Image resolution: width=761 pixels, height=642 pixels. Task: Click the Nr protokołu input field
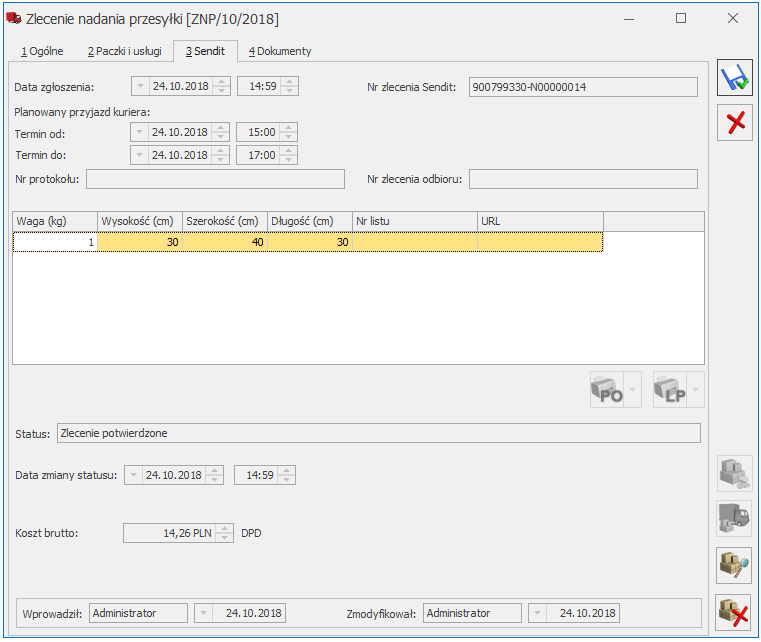pyautogui.click(x=215, y=179)
